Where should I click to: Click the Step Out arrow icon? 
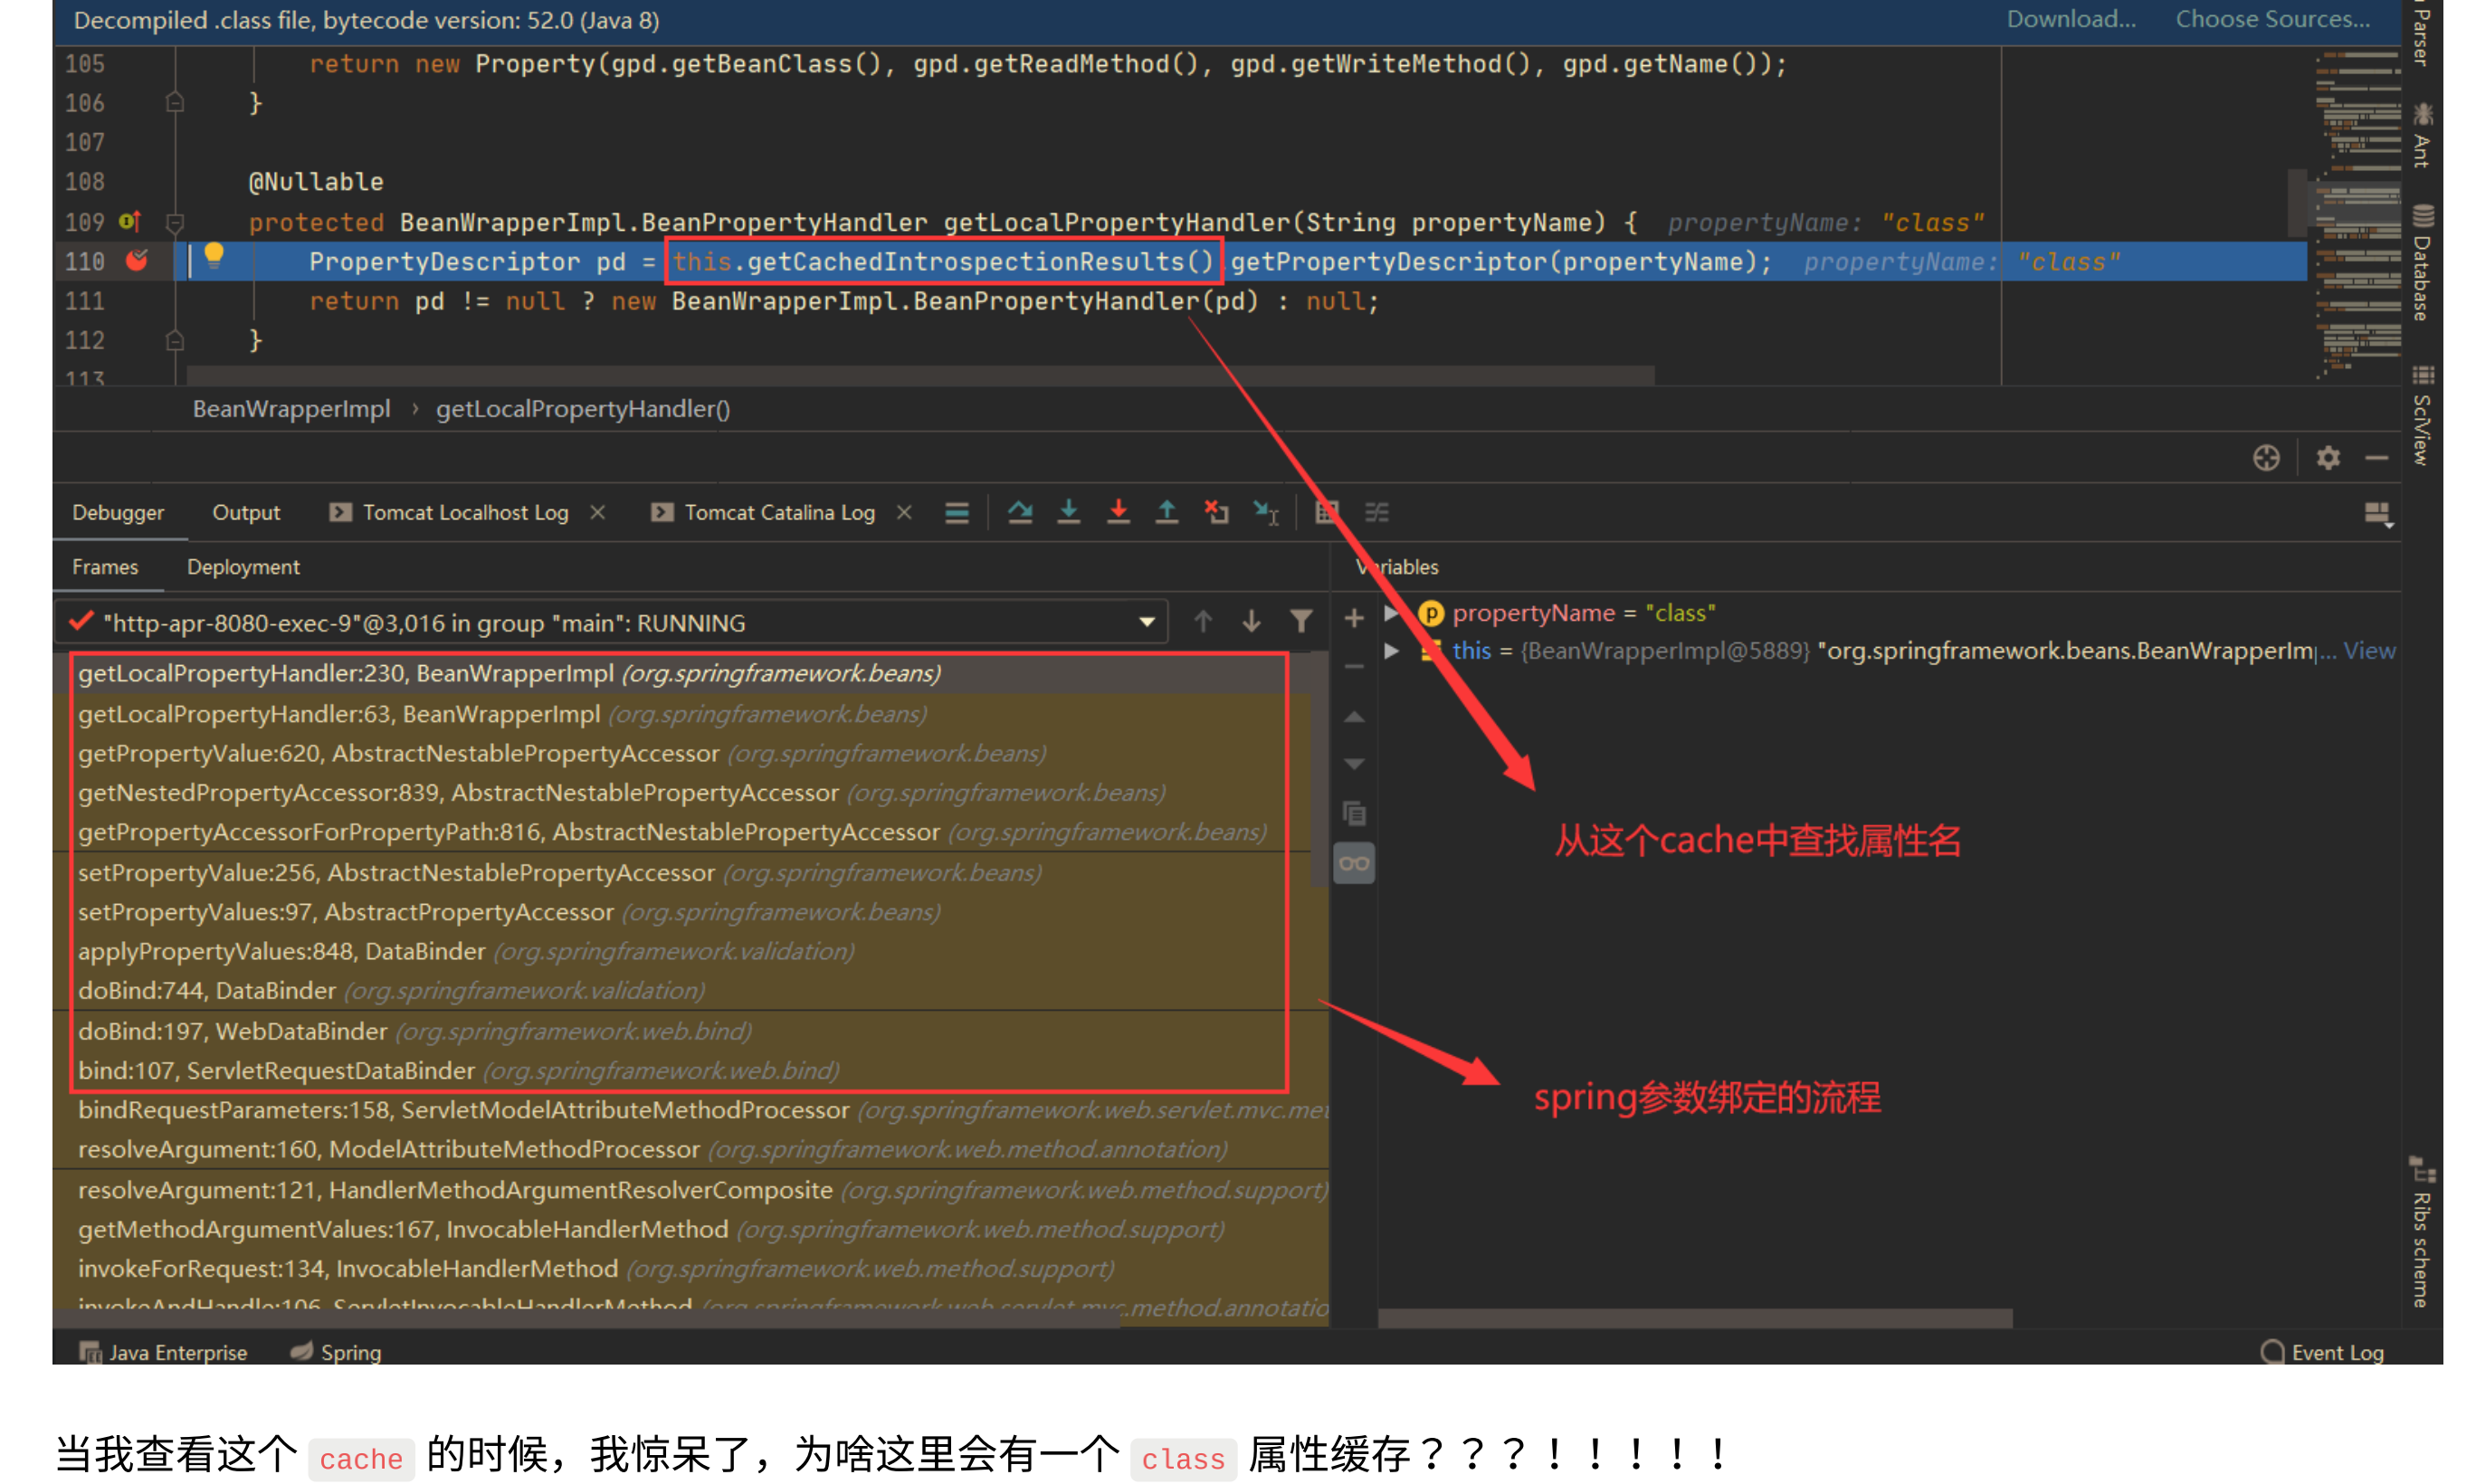coord(1166,512)
